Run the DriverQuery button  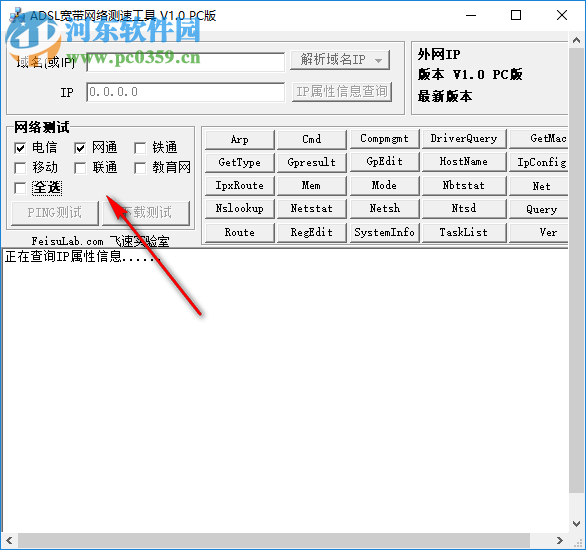[464, 139]
